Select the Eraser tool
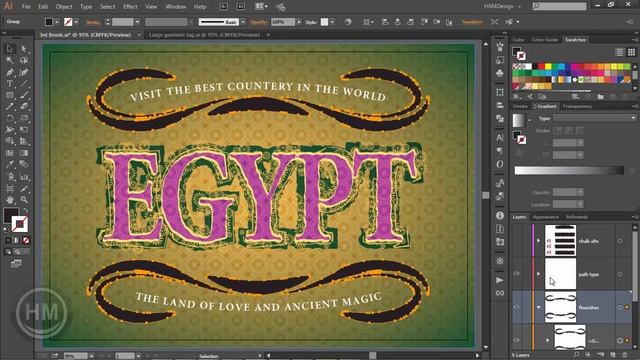The image size is (640, 360). pyautogui.click(x=24, y=107)
